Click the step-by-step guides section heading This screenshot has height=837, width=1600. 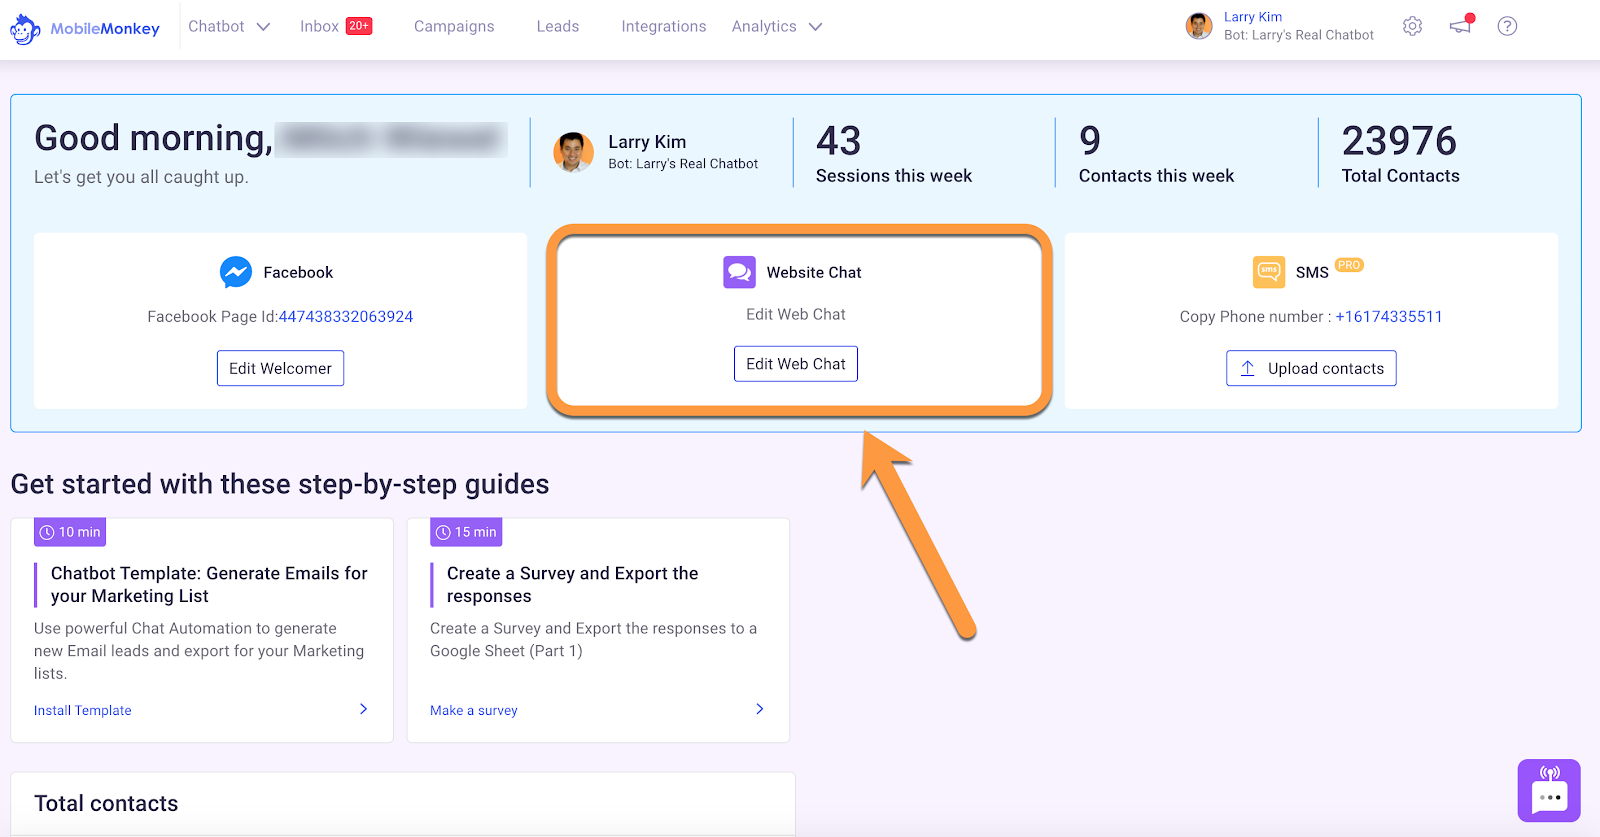click(280, 484)
